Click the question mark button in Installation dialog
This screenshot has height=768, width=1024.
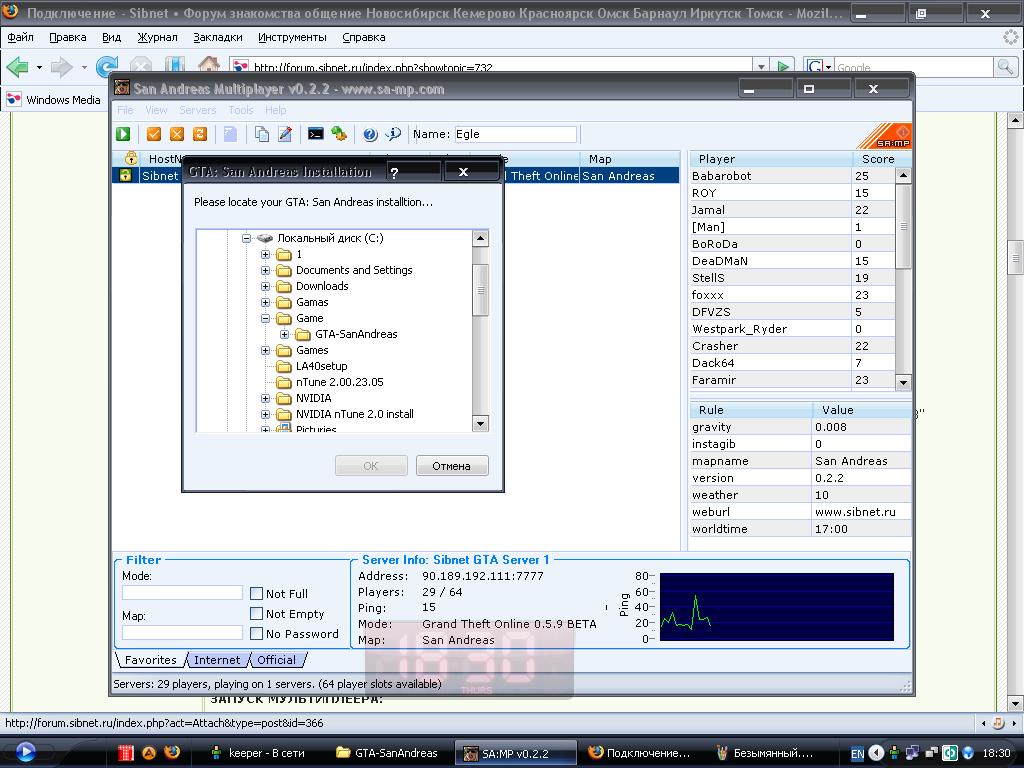point(394,172)
